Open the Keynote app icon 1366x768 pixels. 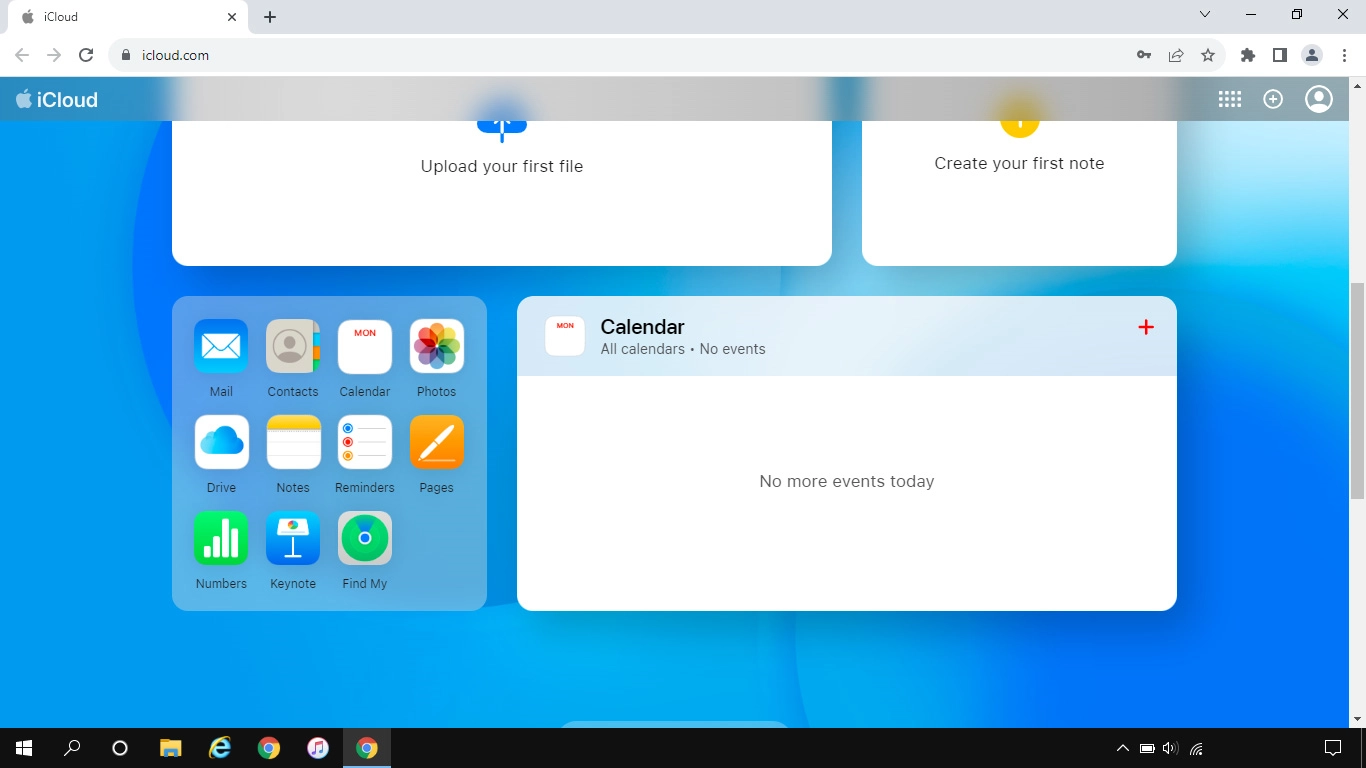point(293,538)
